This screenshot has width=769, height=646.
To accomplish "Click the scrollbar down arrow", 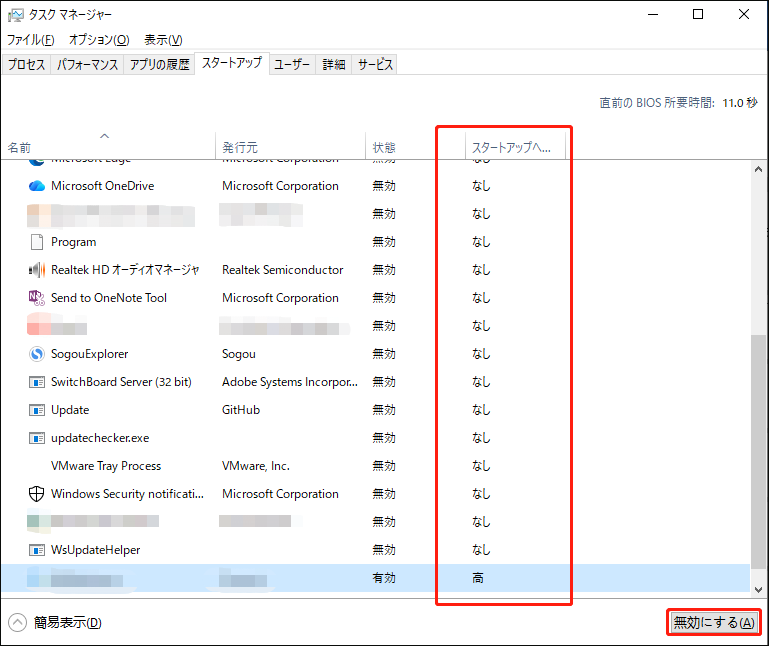I will [758, 590].
